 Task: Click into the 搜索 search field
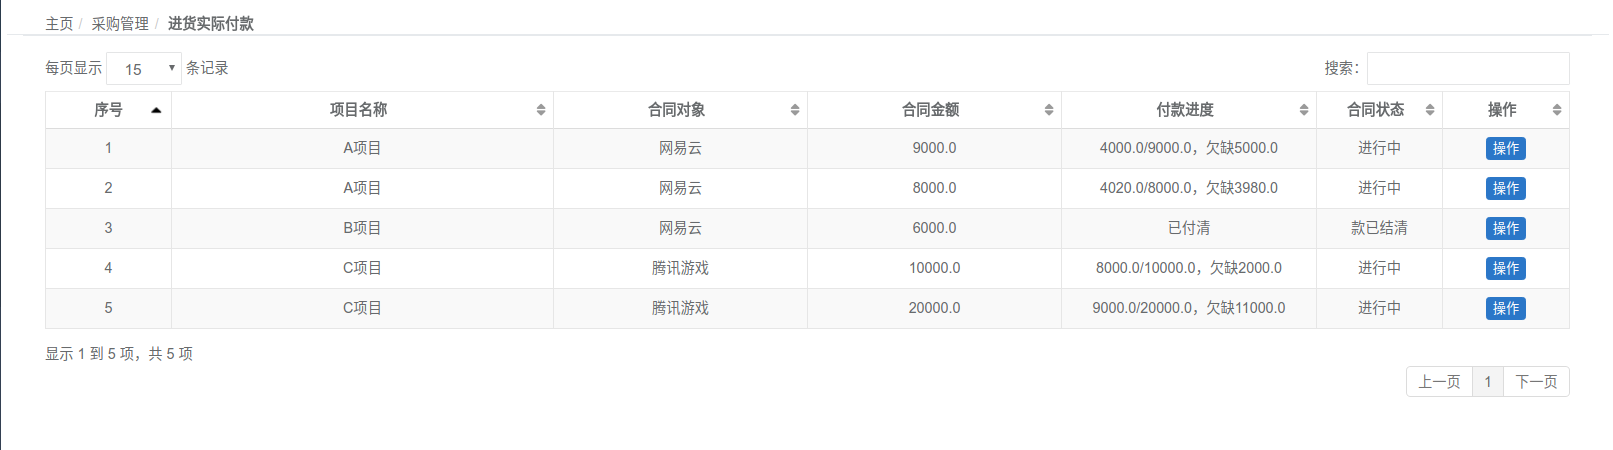click(1467, 69)
